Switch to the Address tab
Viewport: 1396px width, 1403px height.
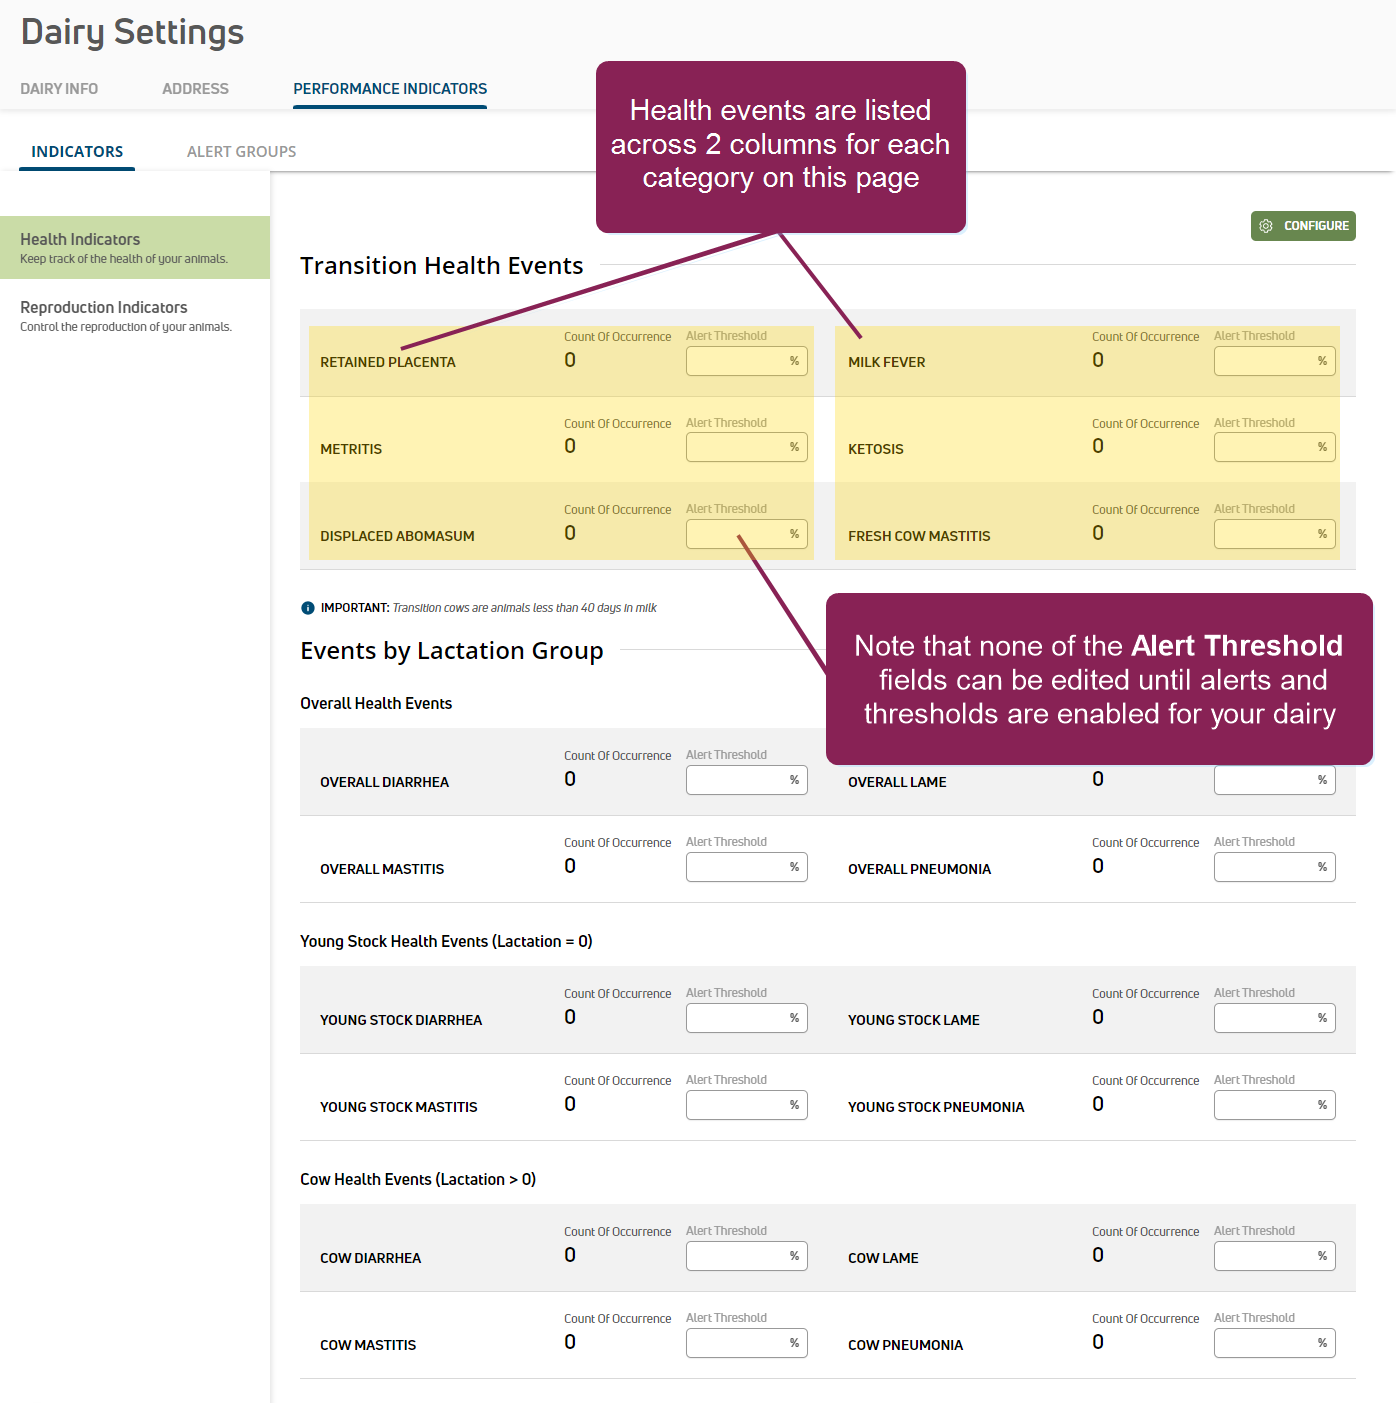coord(195,89)
